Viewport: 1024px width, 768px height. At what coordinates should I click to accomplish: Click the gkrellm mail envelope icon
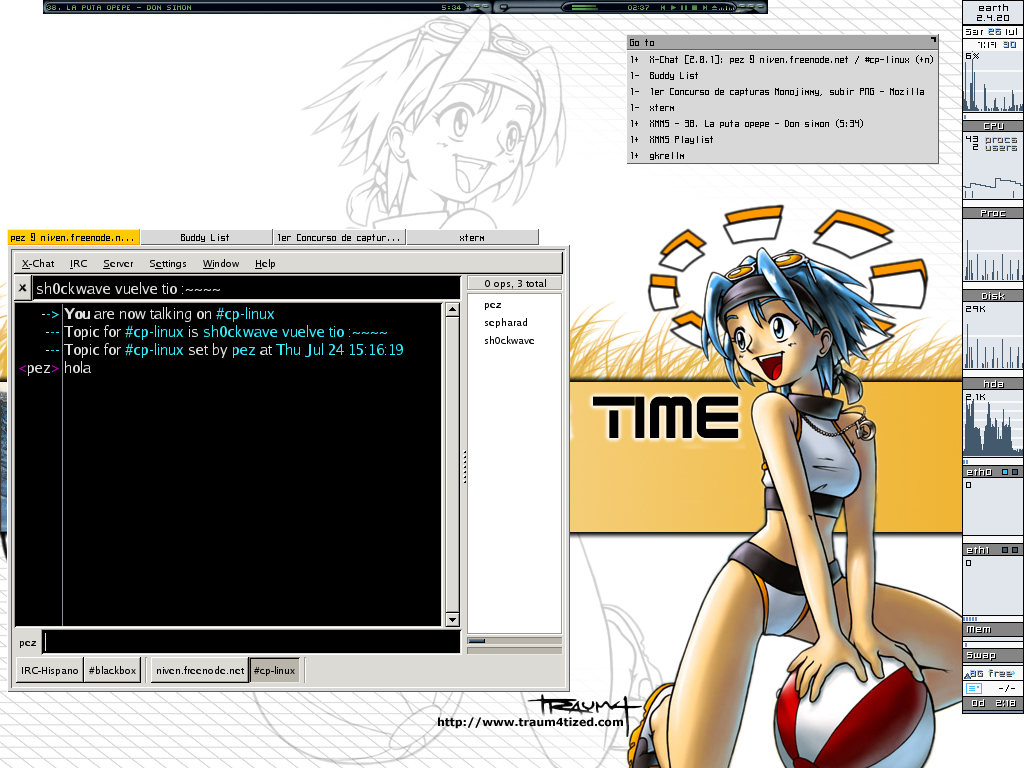(974, 688)
